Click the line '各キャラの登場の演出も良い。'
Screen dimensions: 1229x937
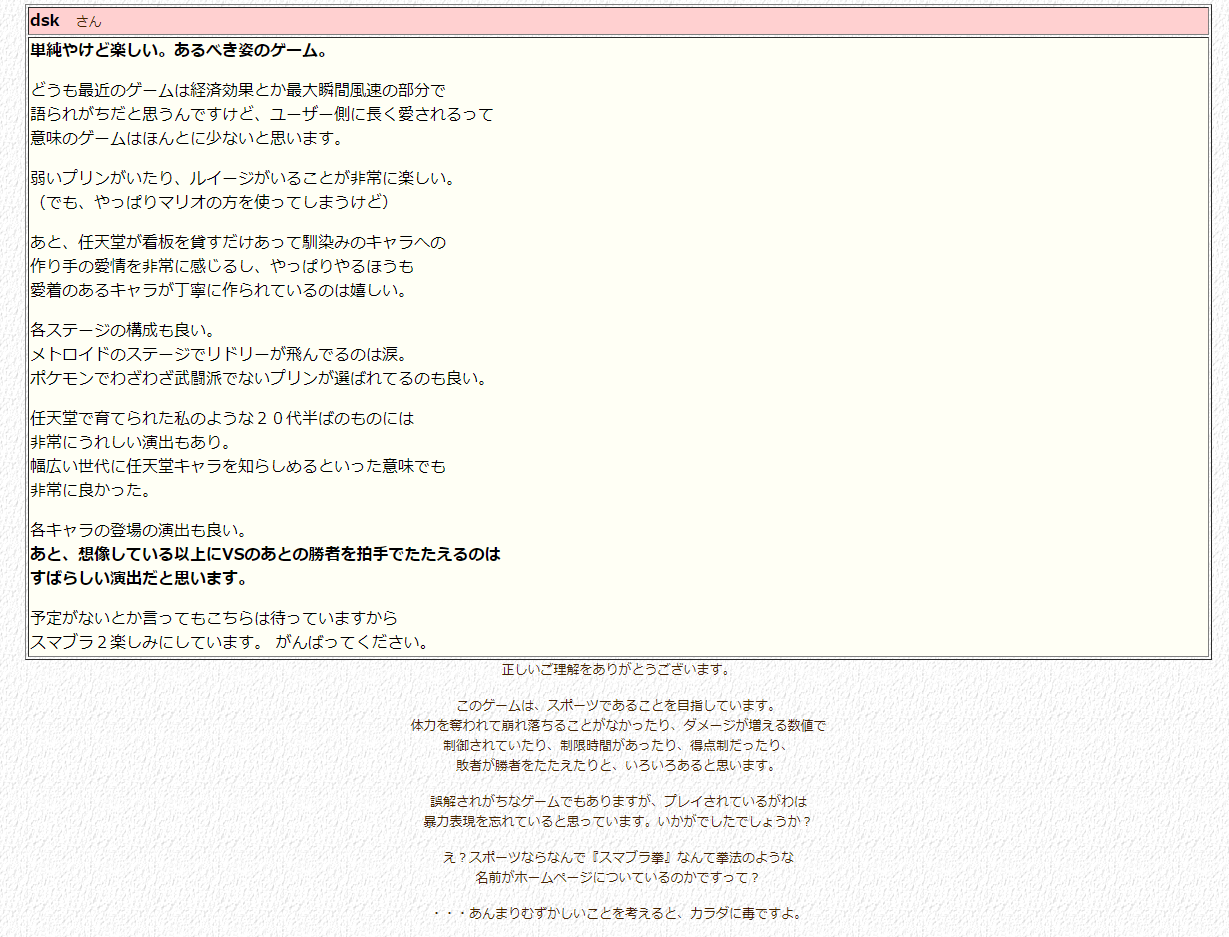[x=139, y=530]
